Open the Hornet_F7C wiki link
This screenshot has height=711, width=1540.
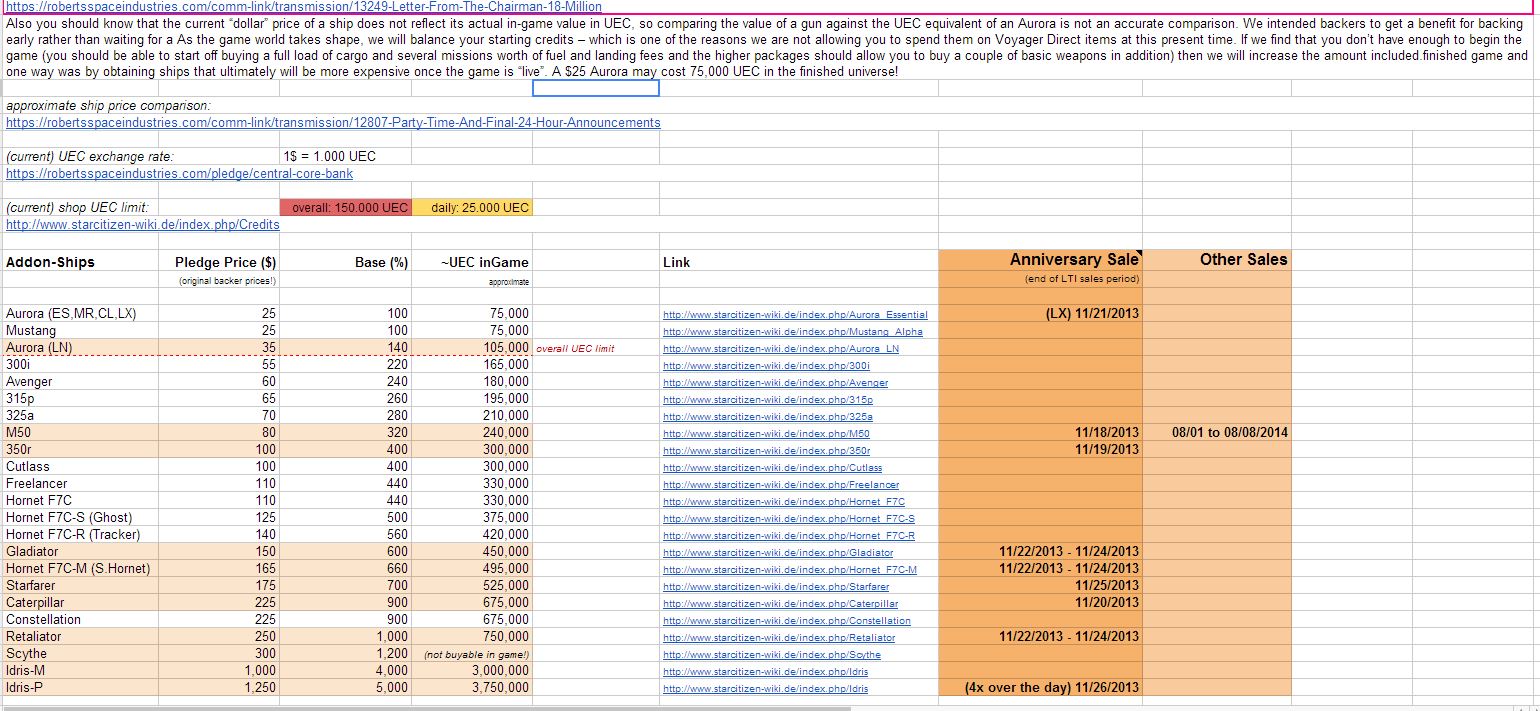coord(784,501)
